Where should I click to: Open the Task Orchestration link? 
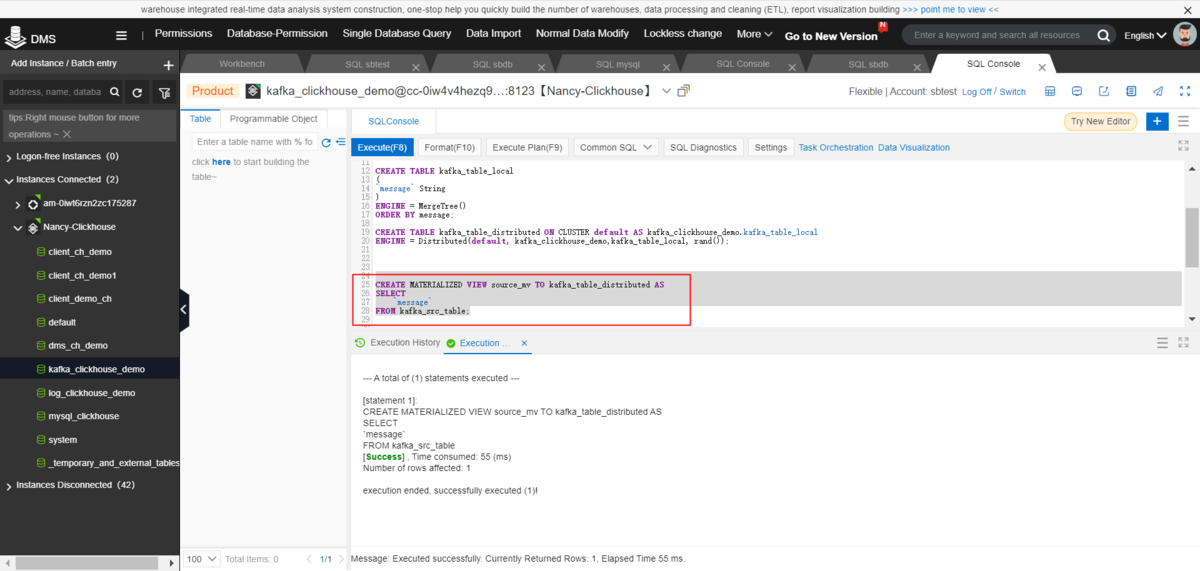click(x=836, y=147)
